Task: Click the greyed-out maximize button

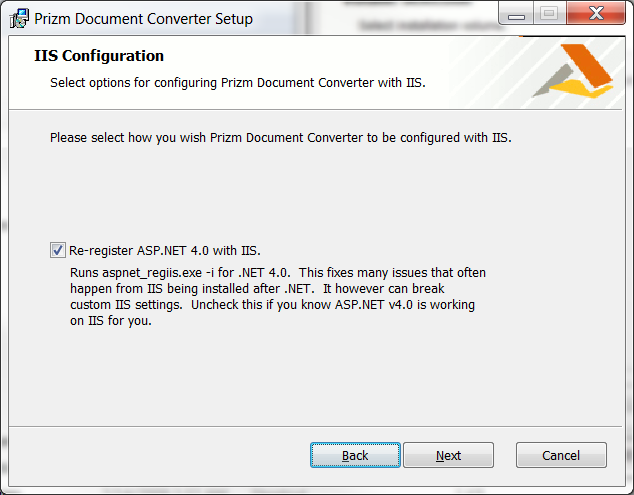Action: pyautogui.click(x=549, y=14)
